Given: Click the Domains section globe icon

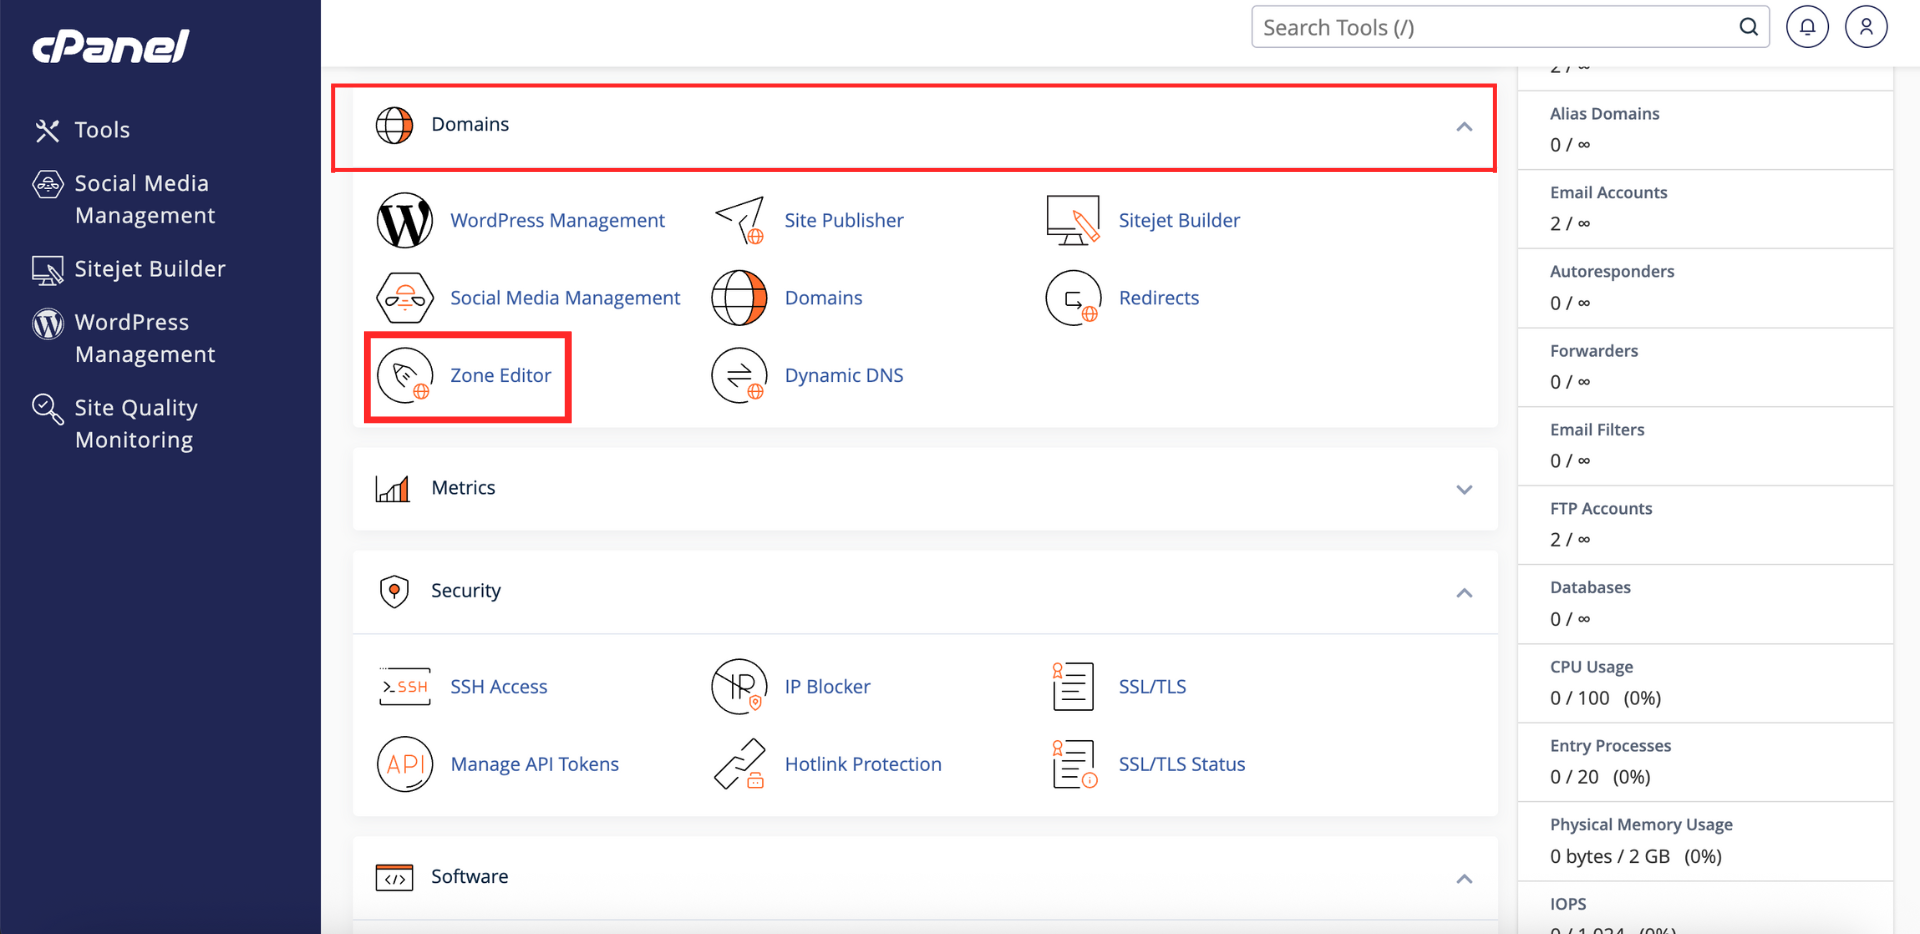Looking at the screenshot, I should pos(394,125).
